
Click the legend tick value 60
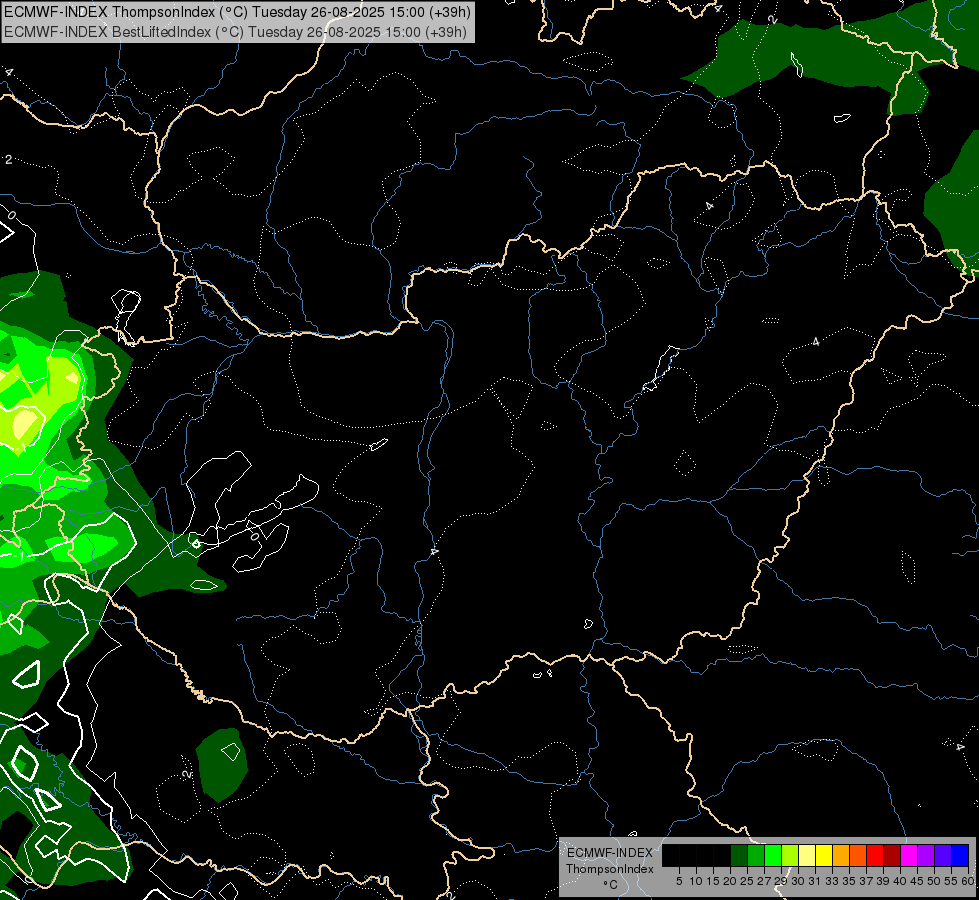tap(968, 881)
